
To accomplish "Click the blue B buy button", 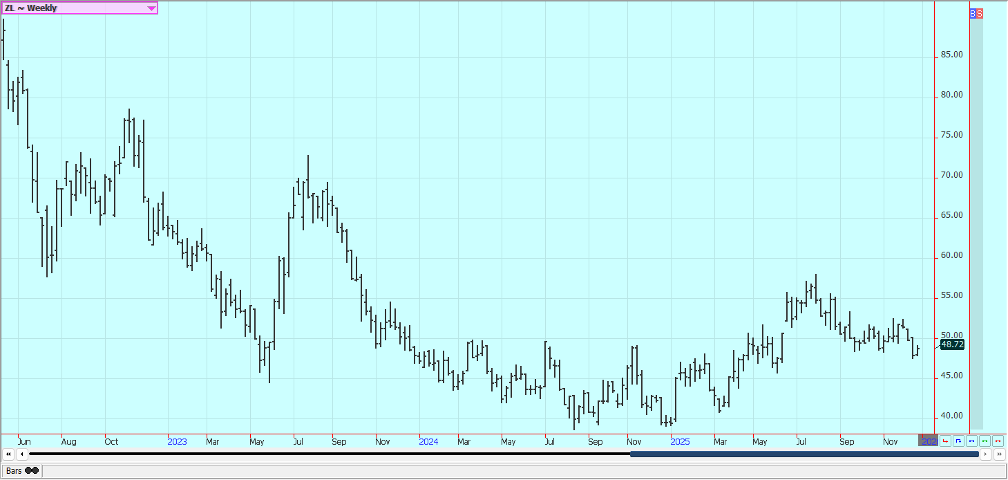I will [973, 13].
